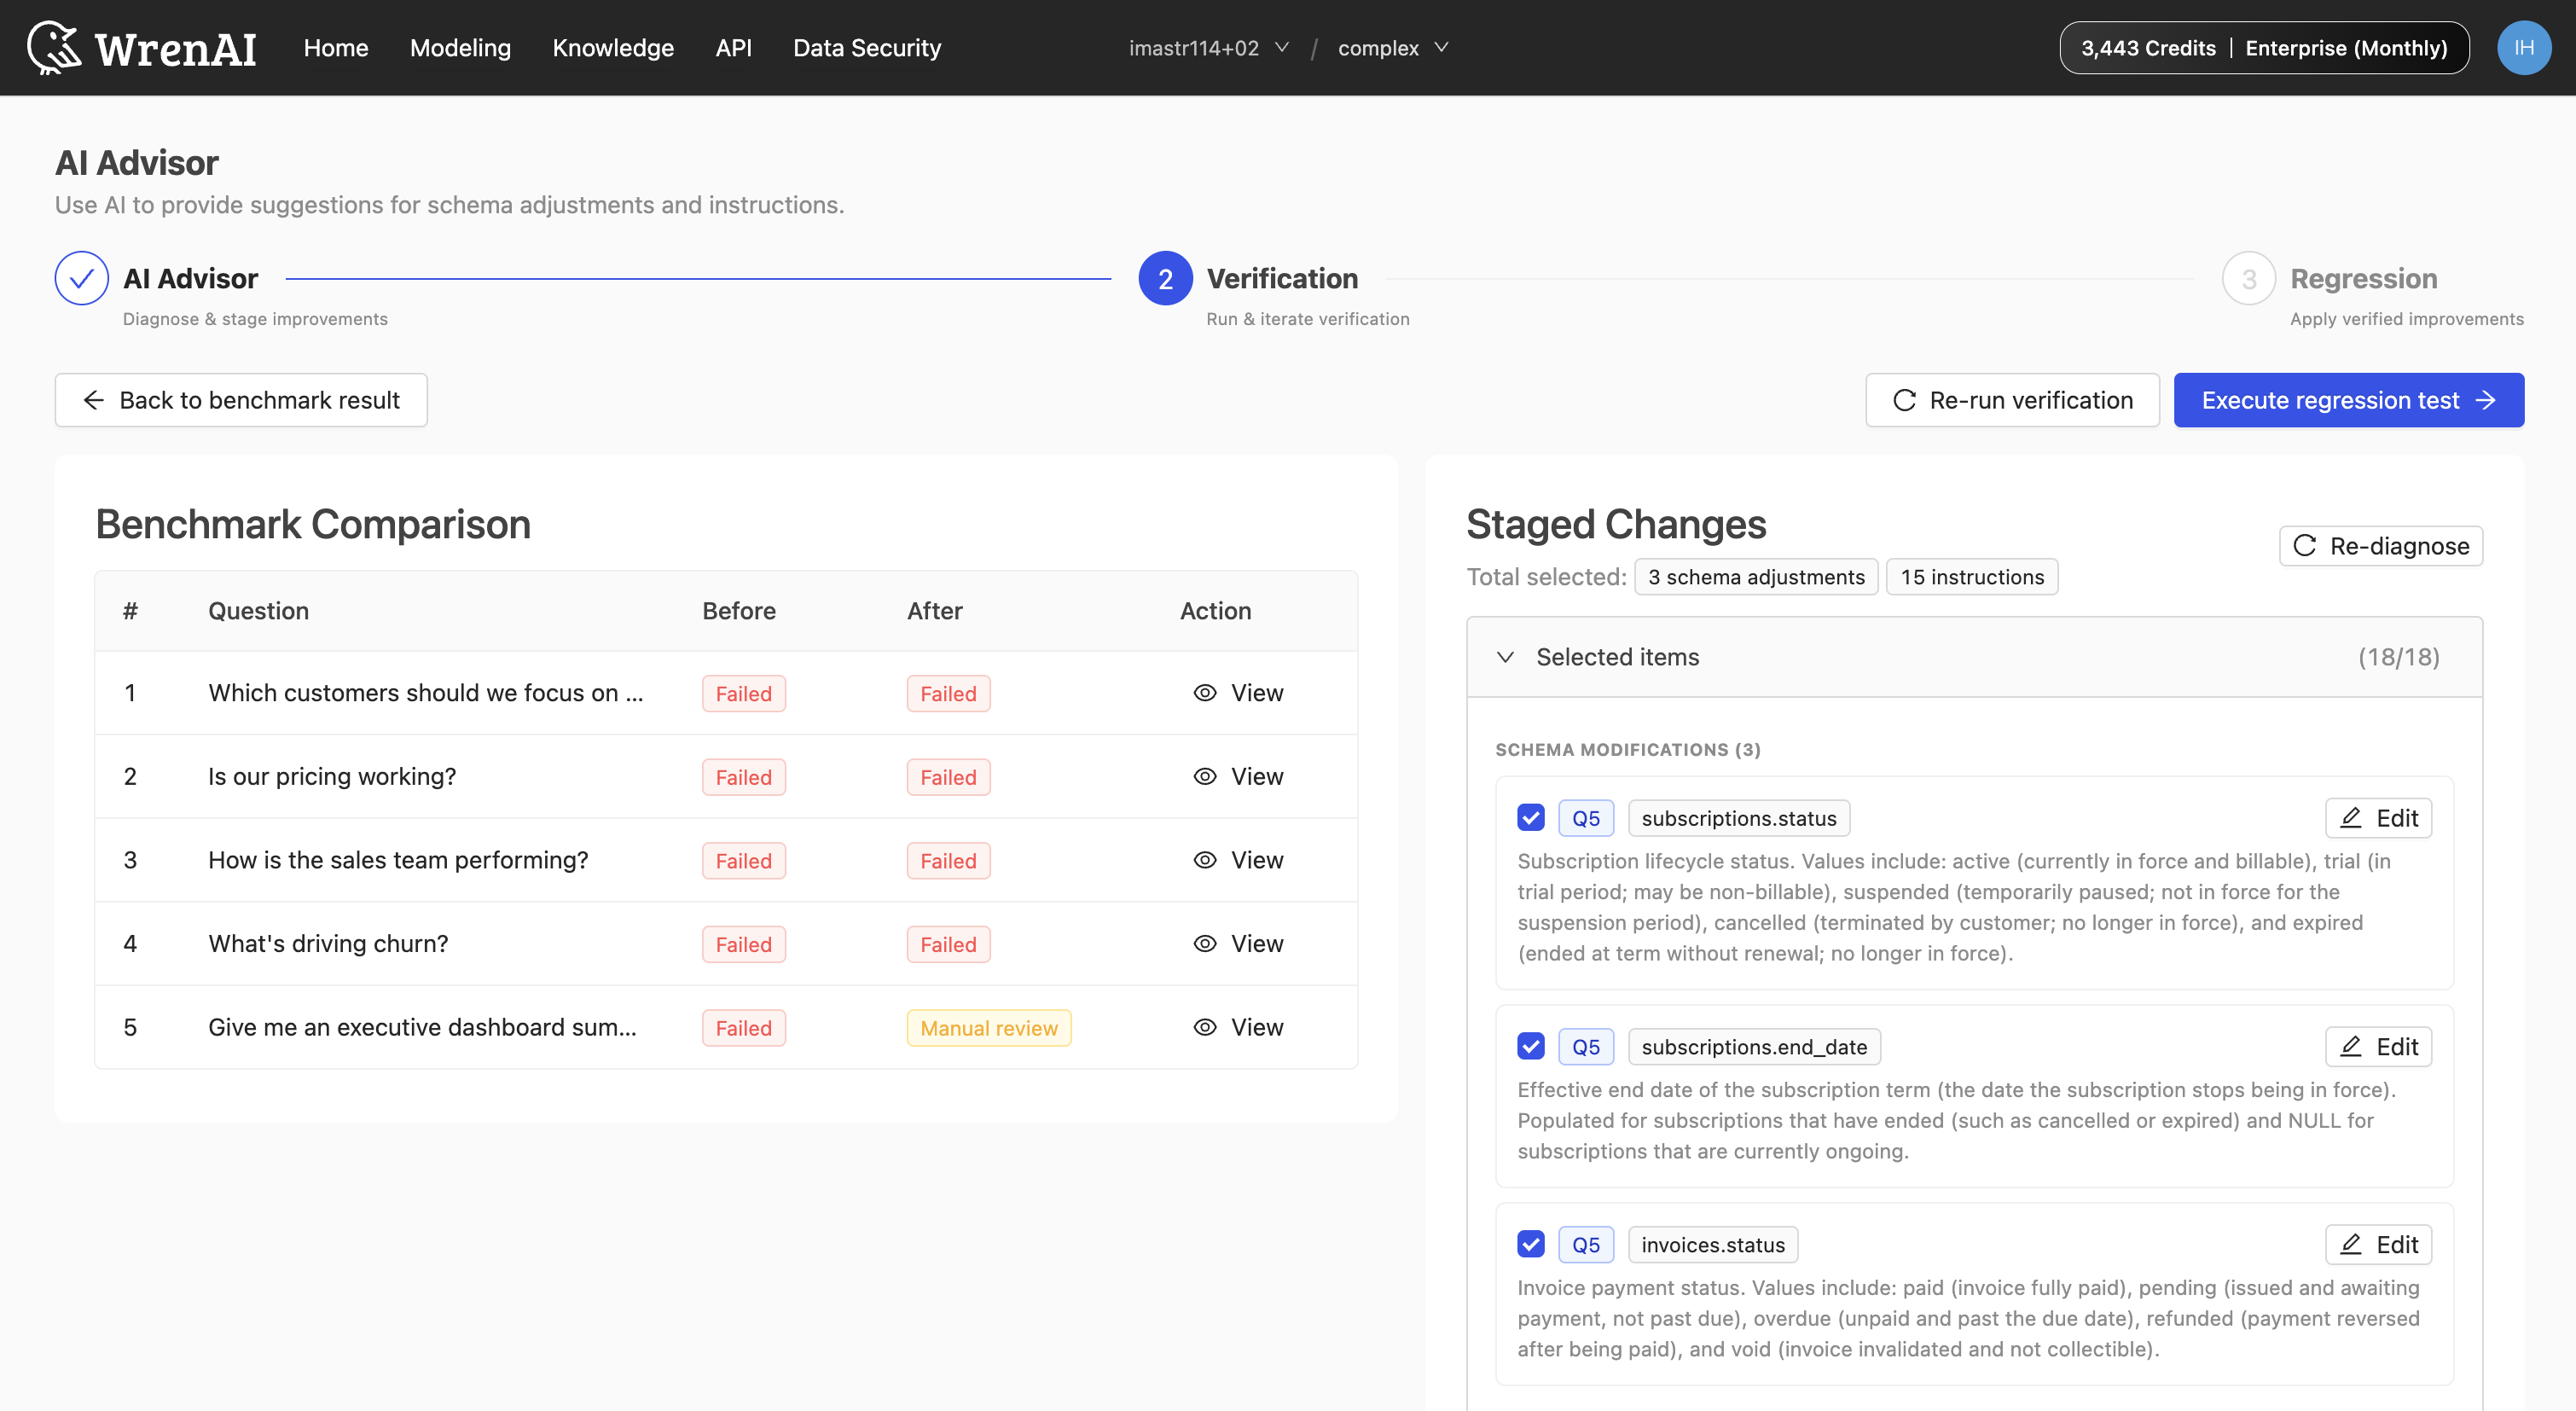Click the back arrow icon to benchmark result
This screenshot has height=1411, width=2576.
tap(94, 400)
